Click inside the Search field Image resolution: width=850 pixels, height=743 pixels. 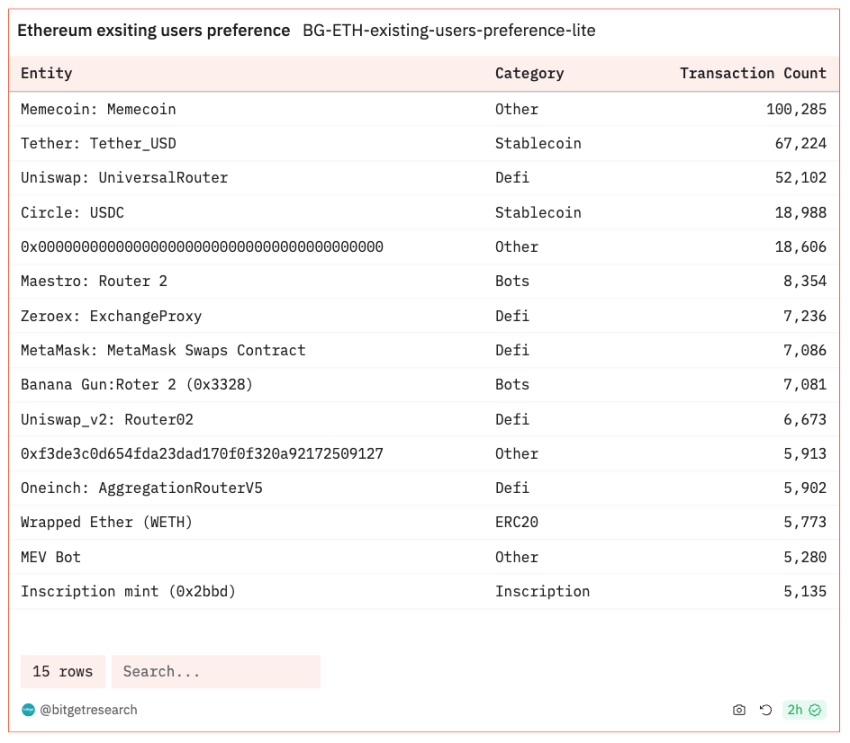(x=215, y=671)
